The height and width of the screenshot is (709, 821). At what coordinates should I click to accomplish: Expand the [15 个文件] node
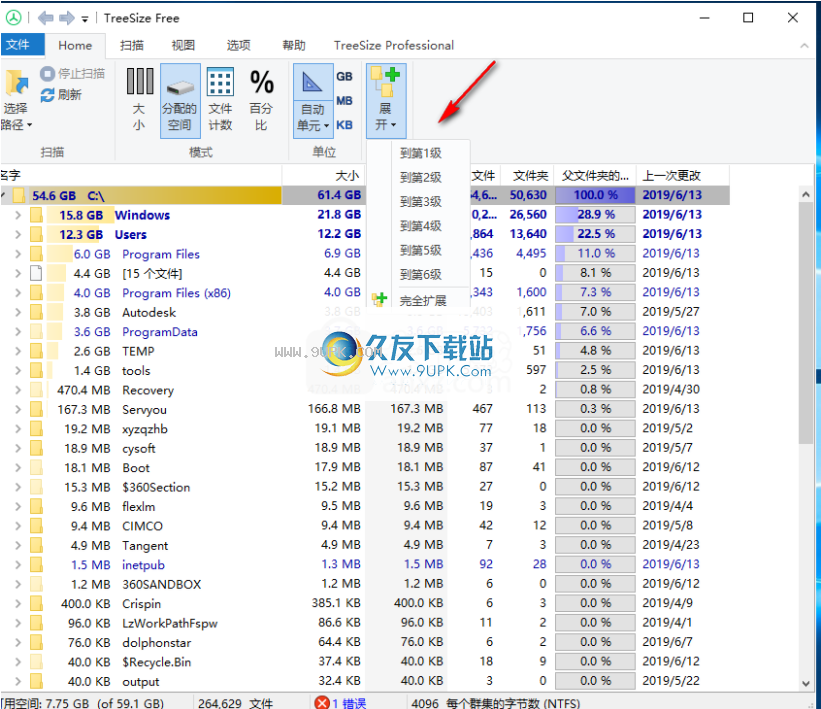click(18, 273)
